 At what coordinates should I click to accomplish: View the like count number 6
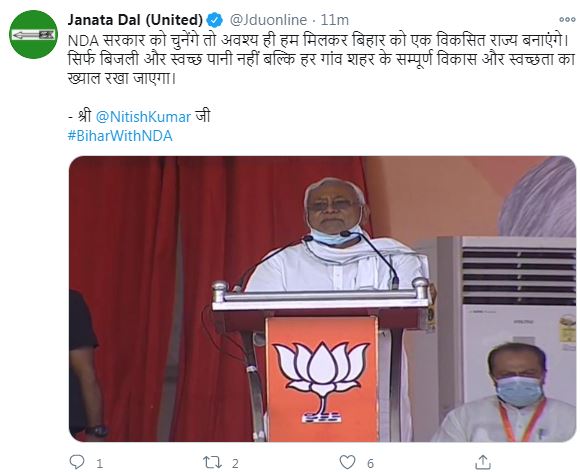click(x=370, y=463)
